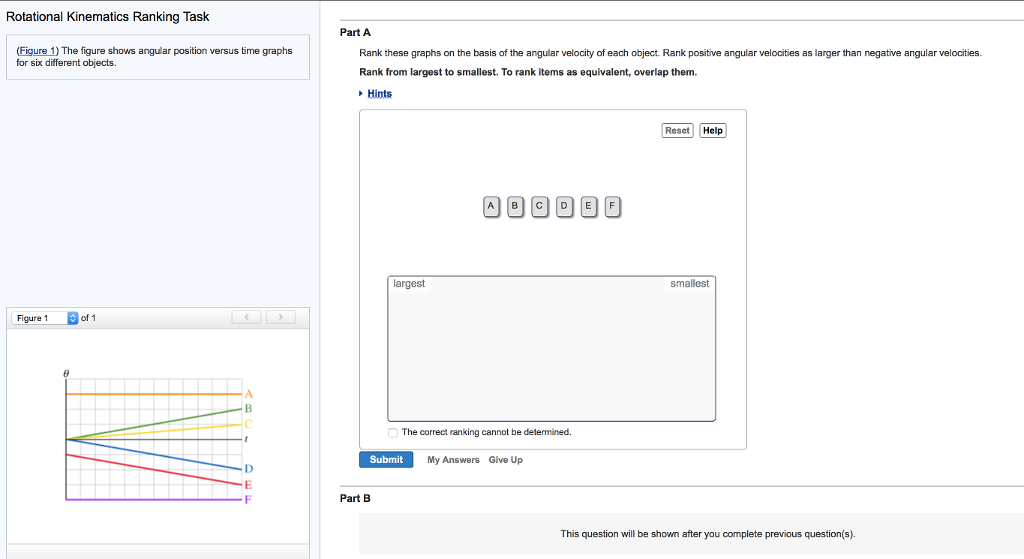Open the Figure 1 link in problem text
The height and width of the screenshot is (559, 1024).
click(38, 50)
